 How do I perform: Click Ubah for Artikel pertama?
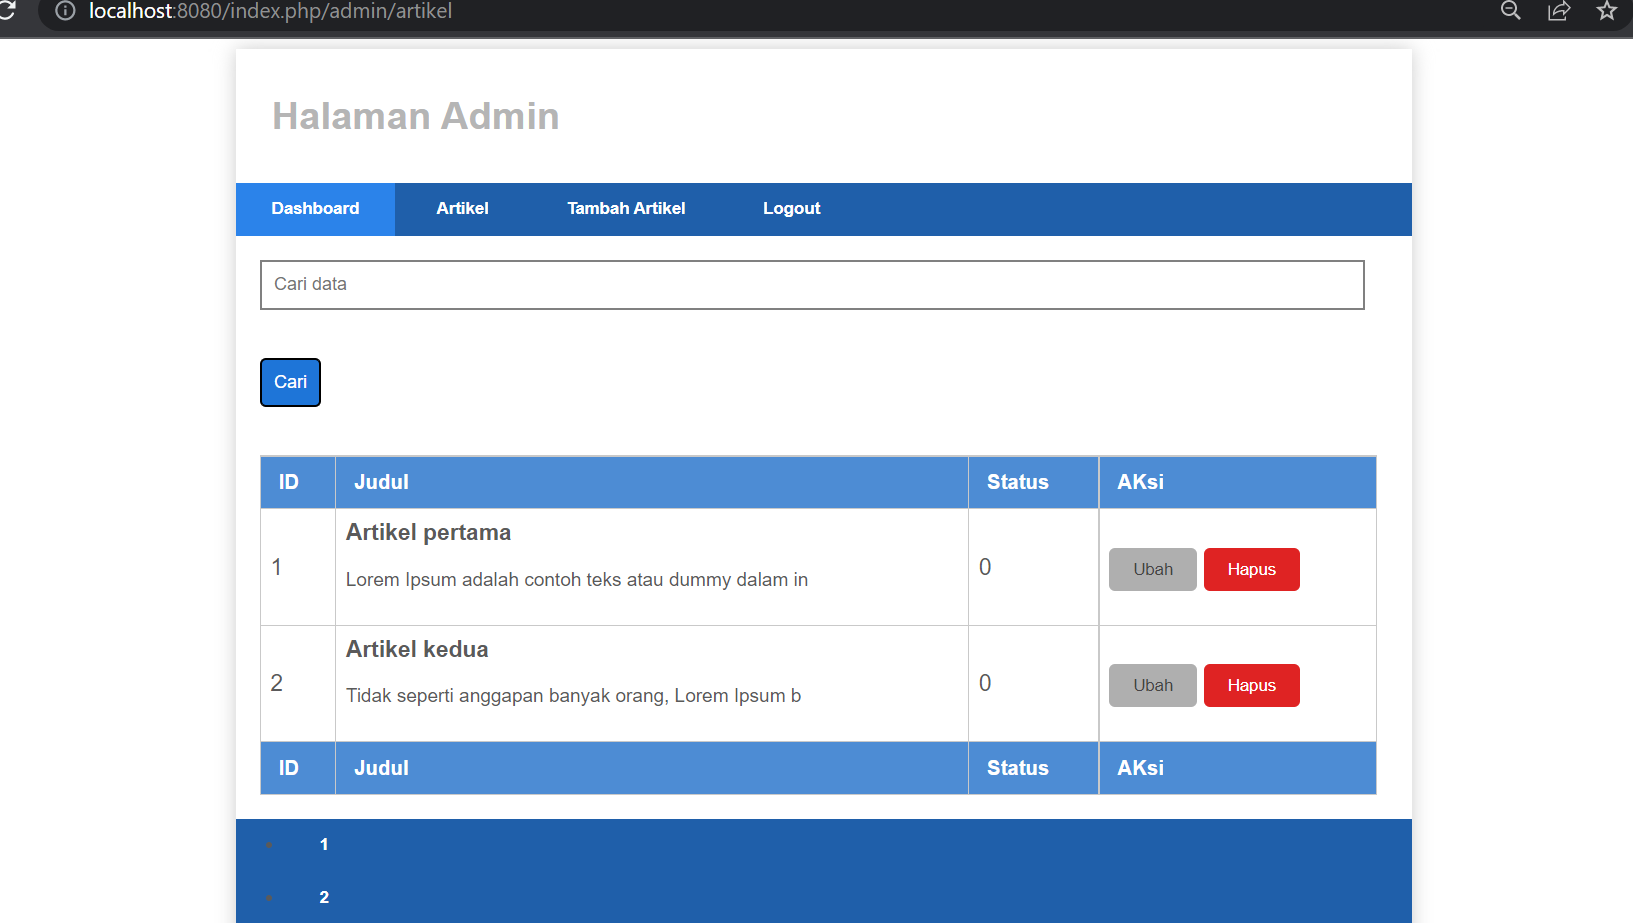[1152, 568]
